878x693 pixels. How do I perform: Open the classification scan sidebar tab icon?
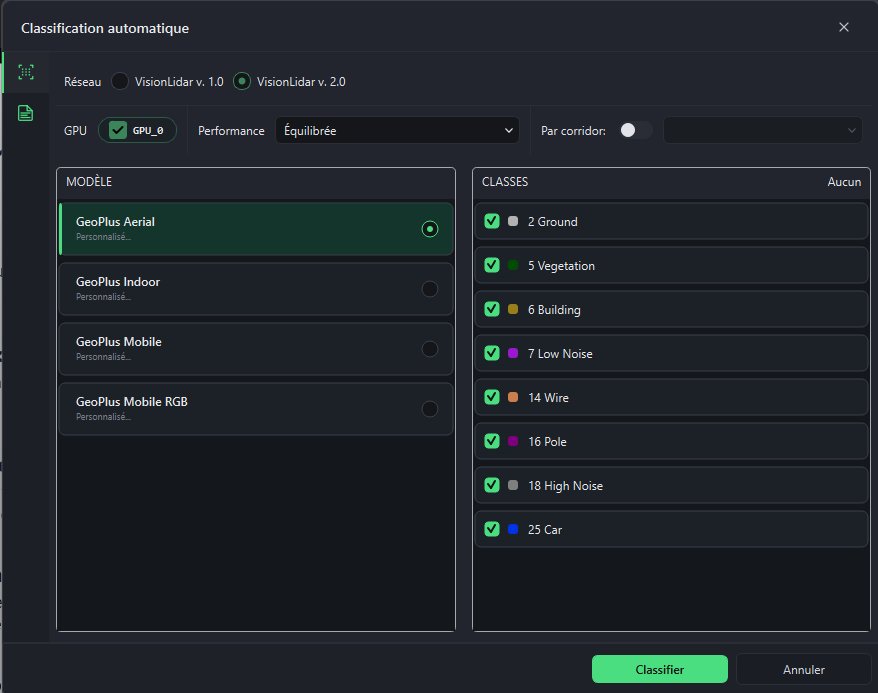click(x=26, y=72)
